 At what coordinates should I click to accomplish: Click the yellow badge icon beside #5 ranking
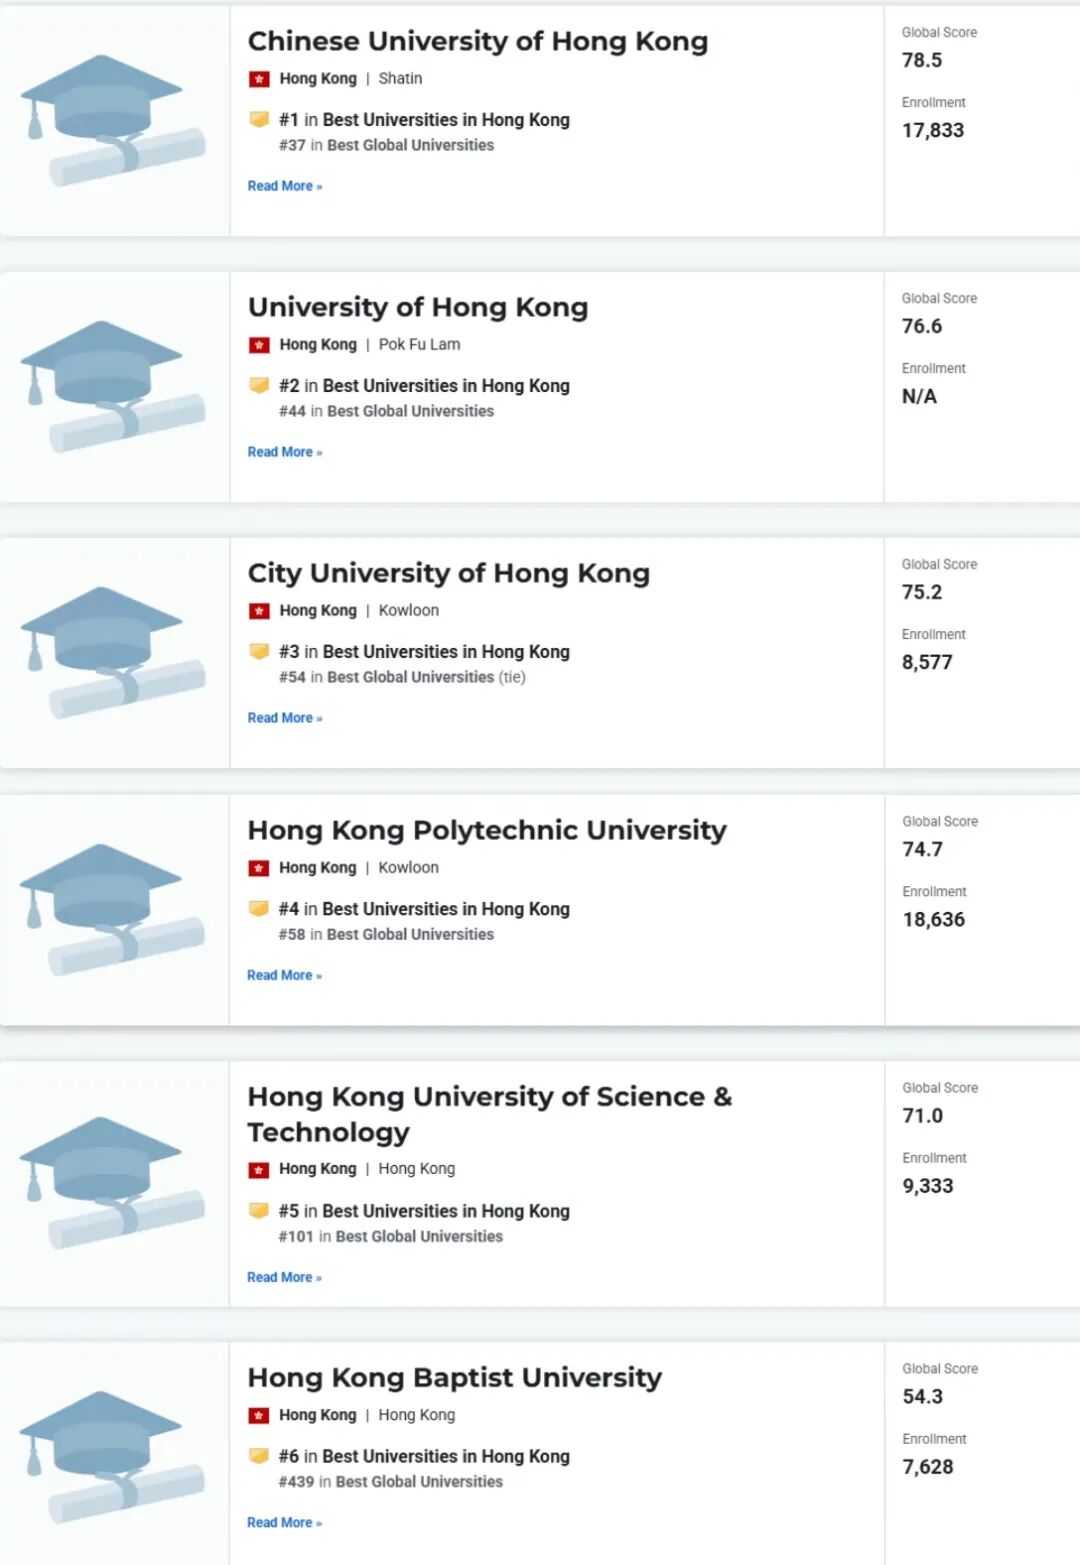[x=259, y=1210]
